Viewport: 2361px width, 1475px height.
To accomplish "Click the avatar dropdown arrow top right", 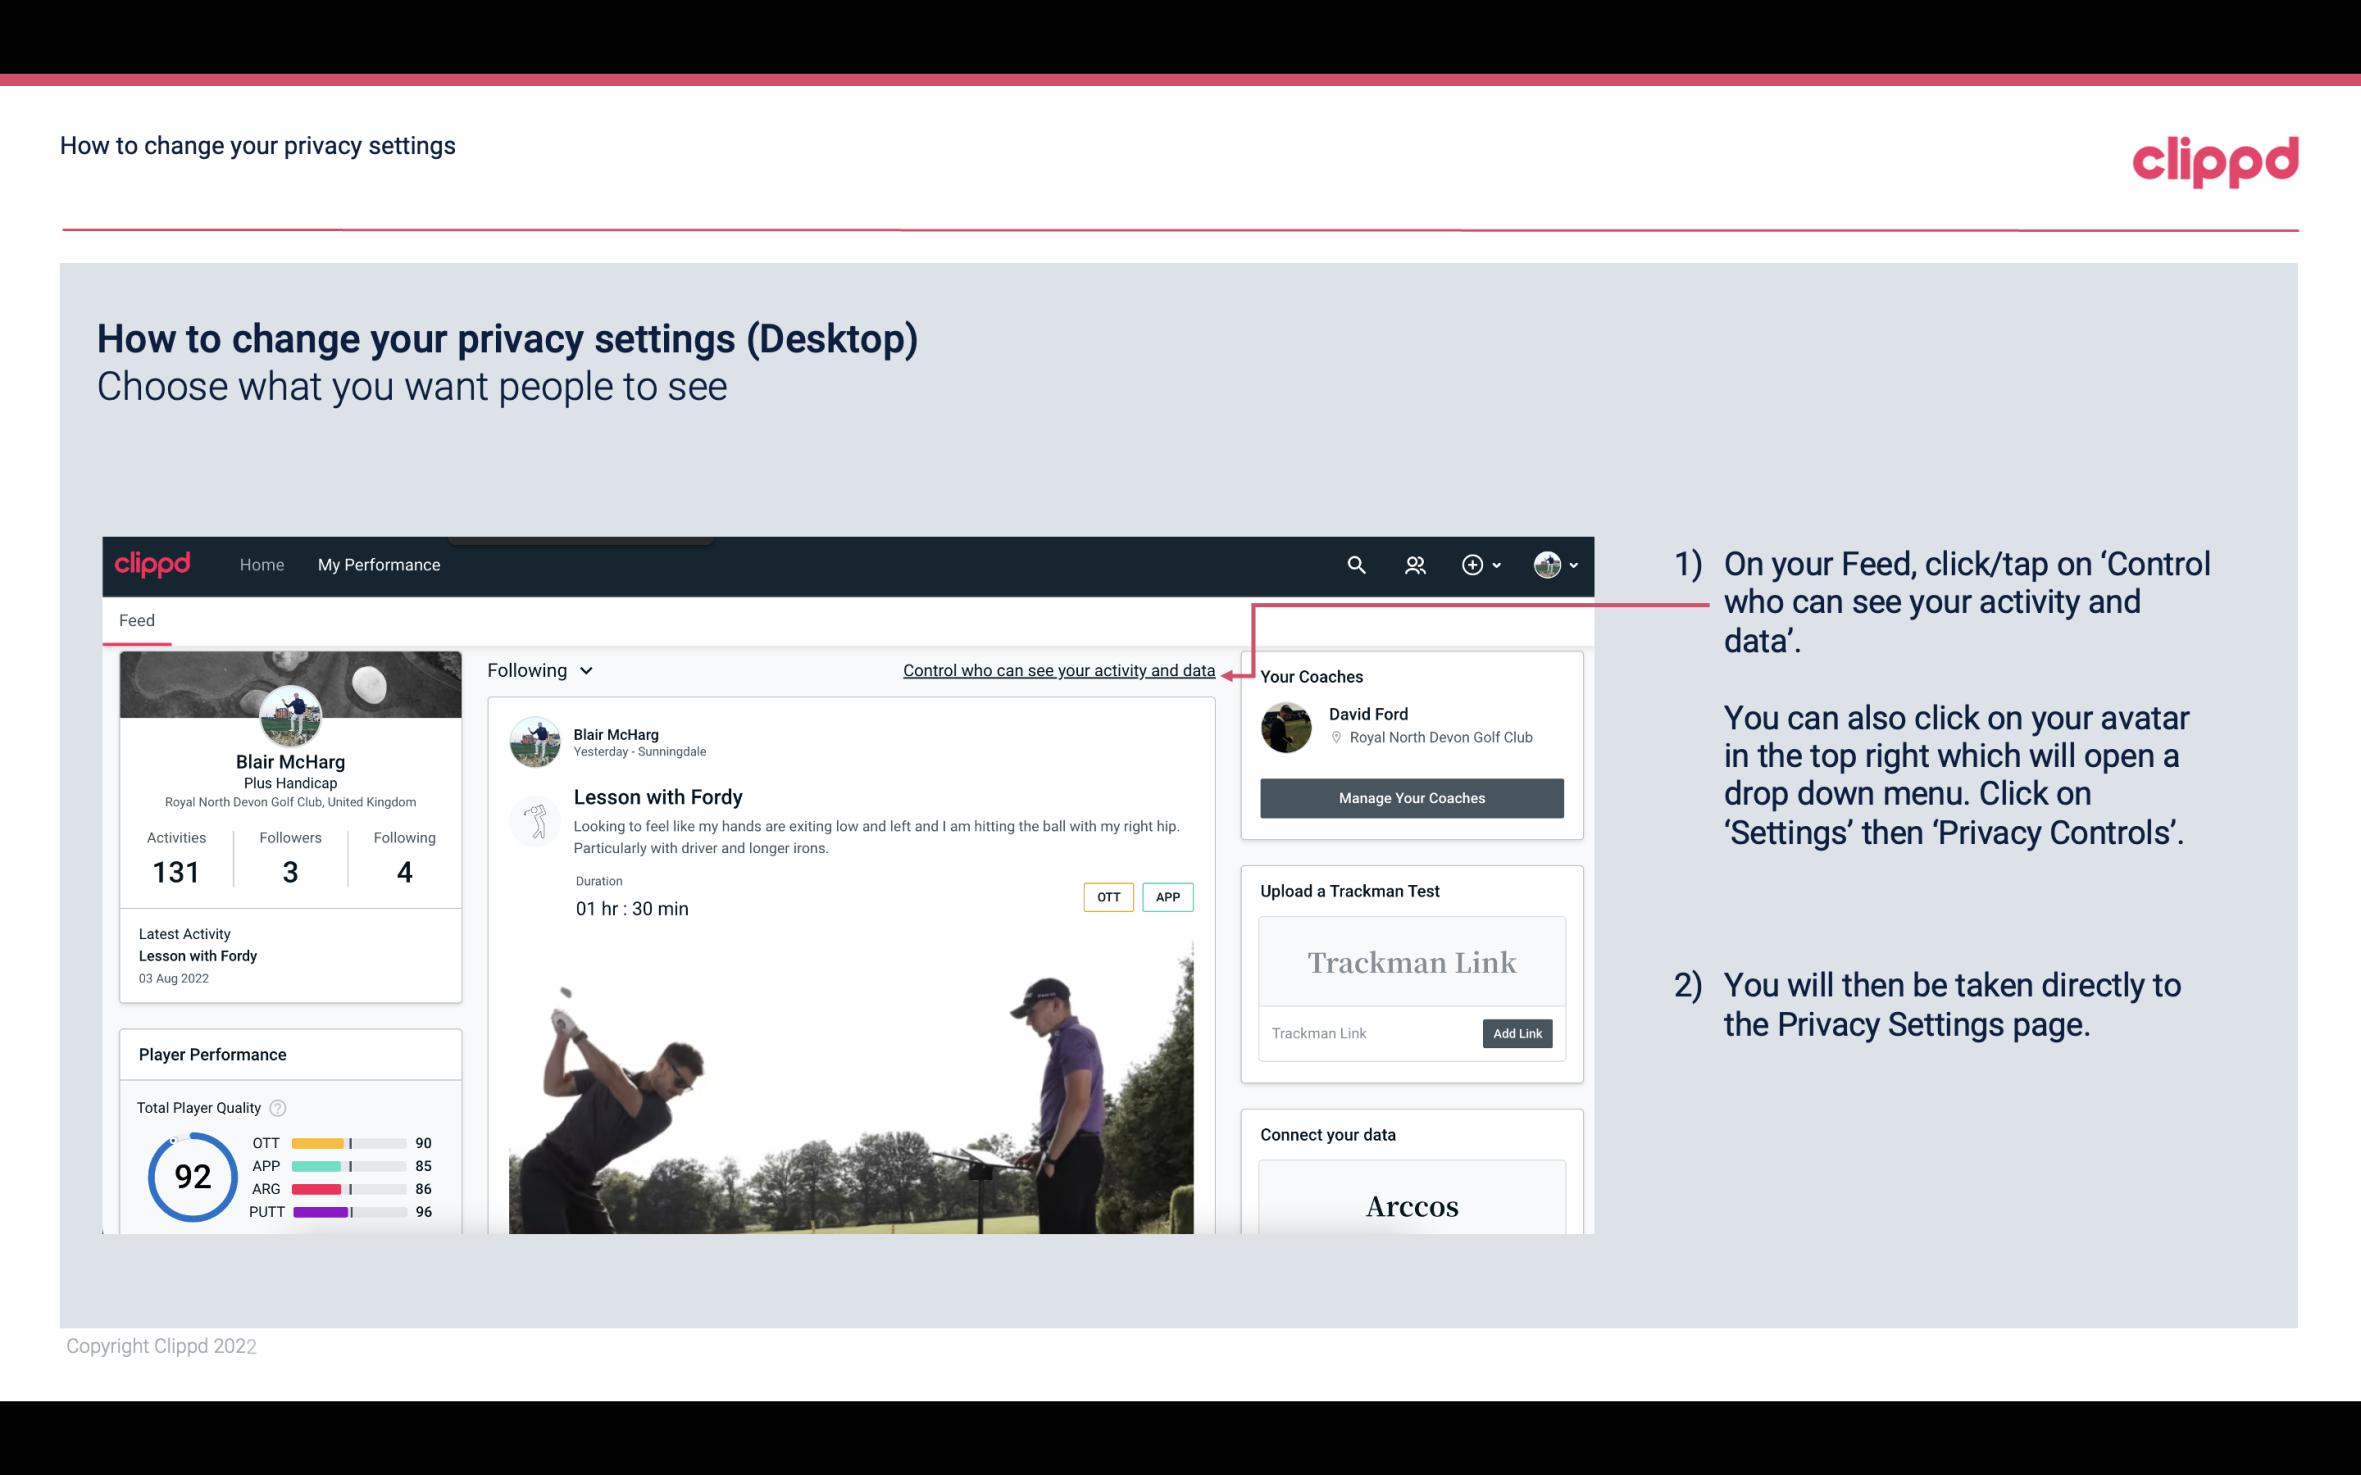I will point(1571,566).
